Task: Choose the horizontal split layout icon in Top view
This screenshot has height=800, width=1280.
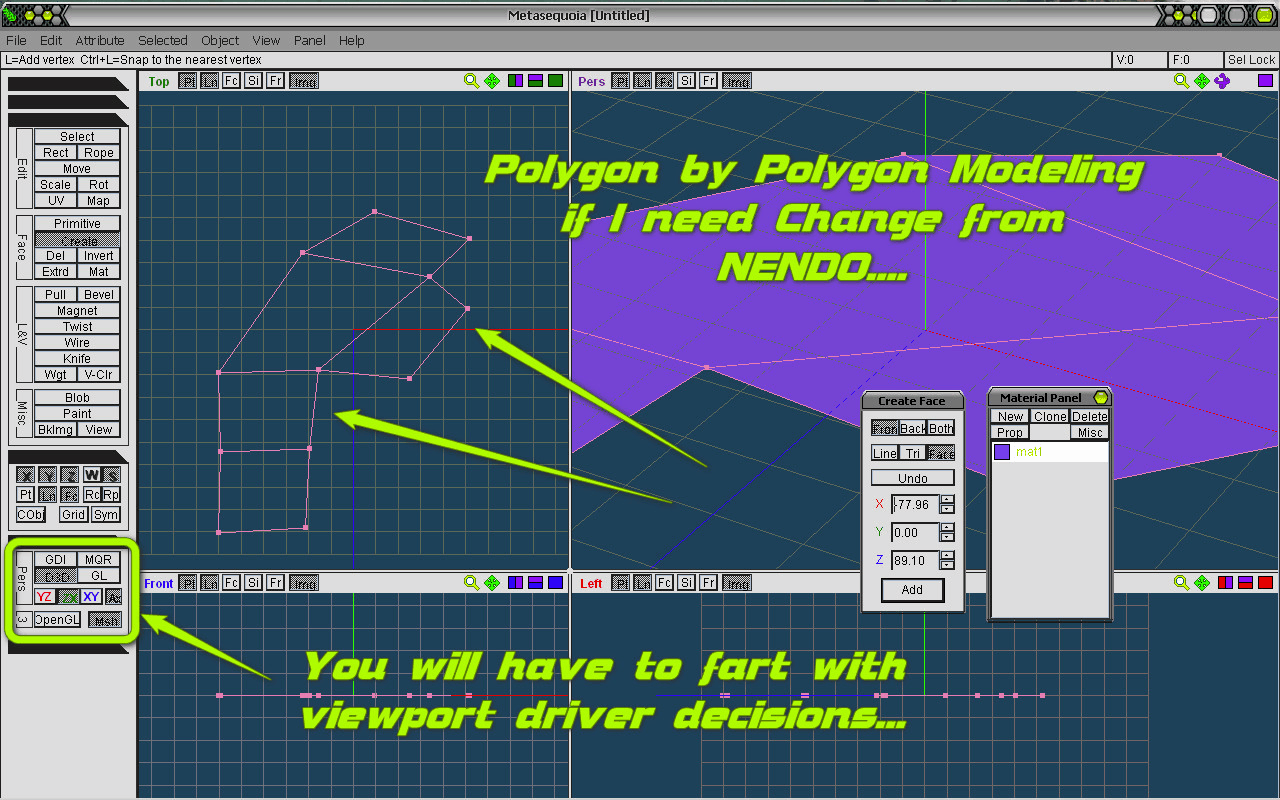Action: click(x=535, y=81)
